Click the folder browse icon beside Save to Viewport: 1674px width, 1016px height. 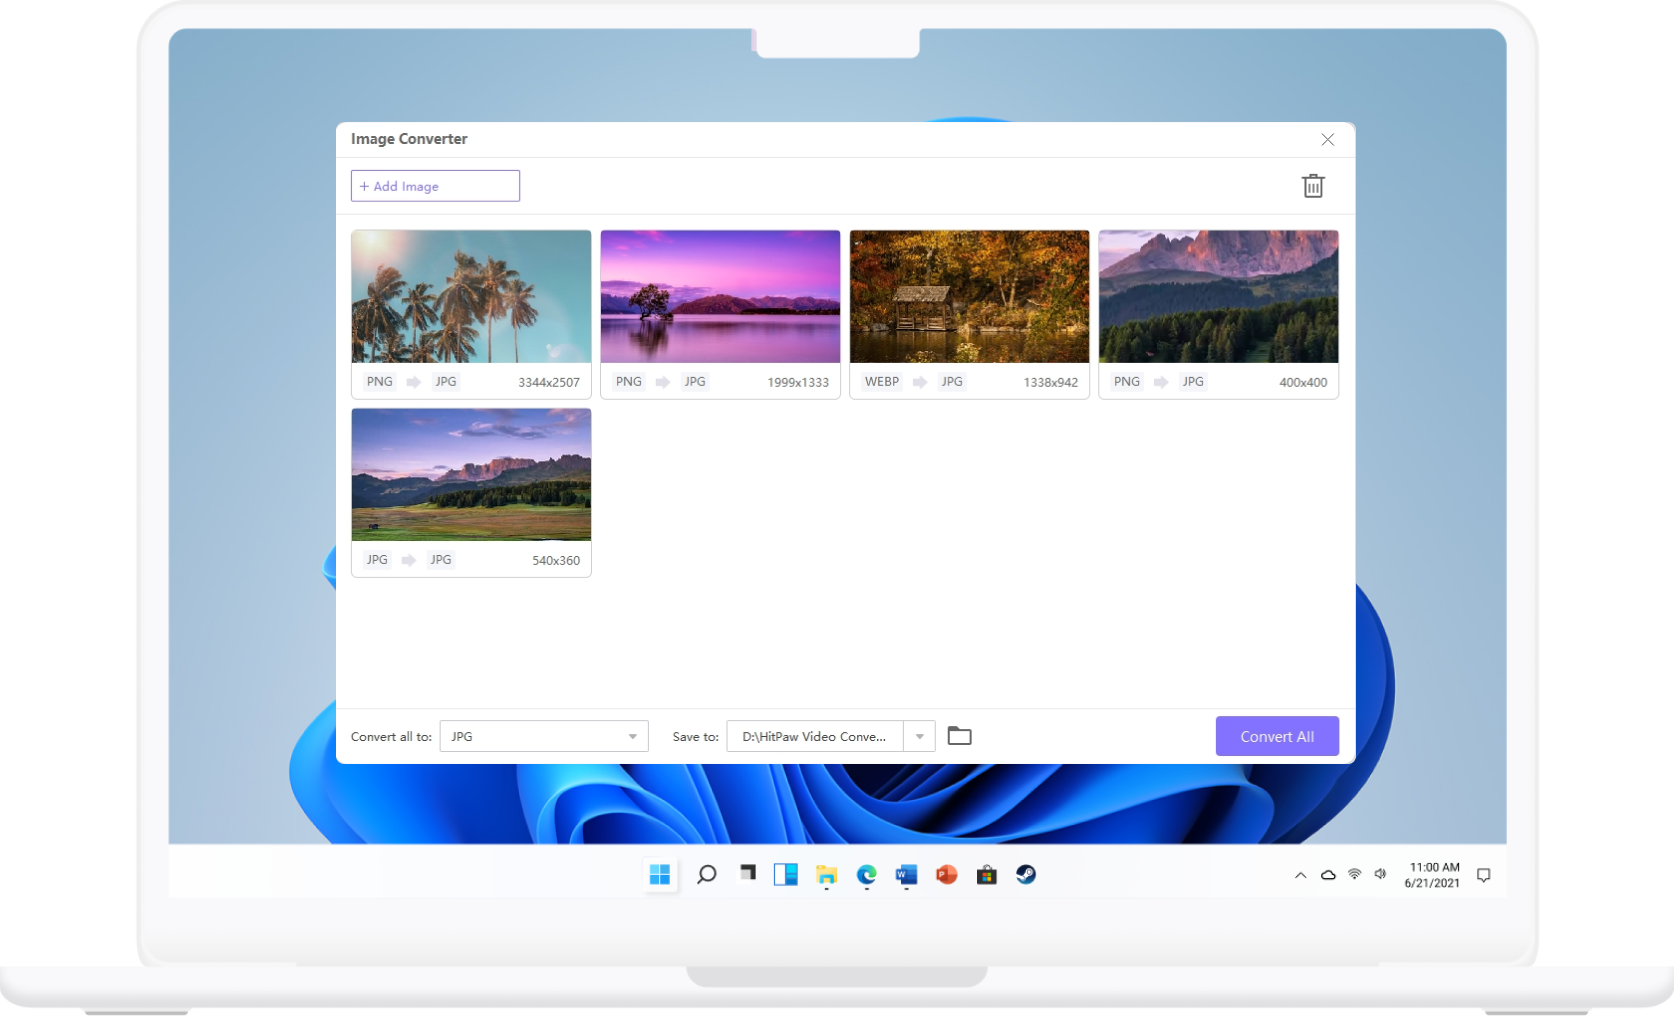(x=959, y=736)
